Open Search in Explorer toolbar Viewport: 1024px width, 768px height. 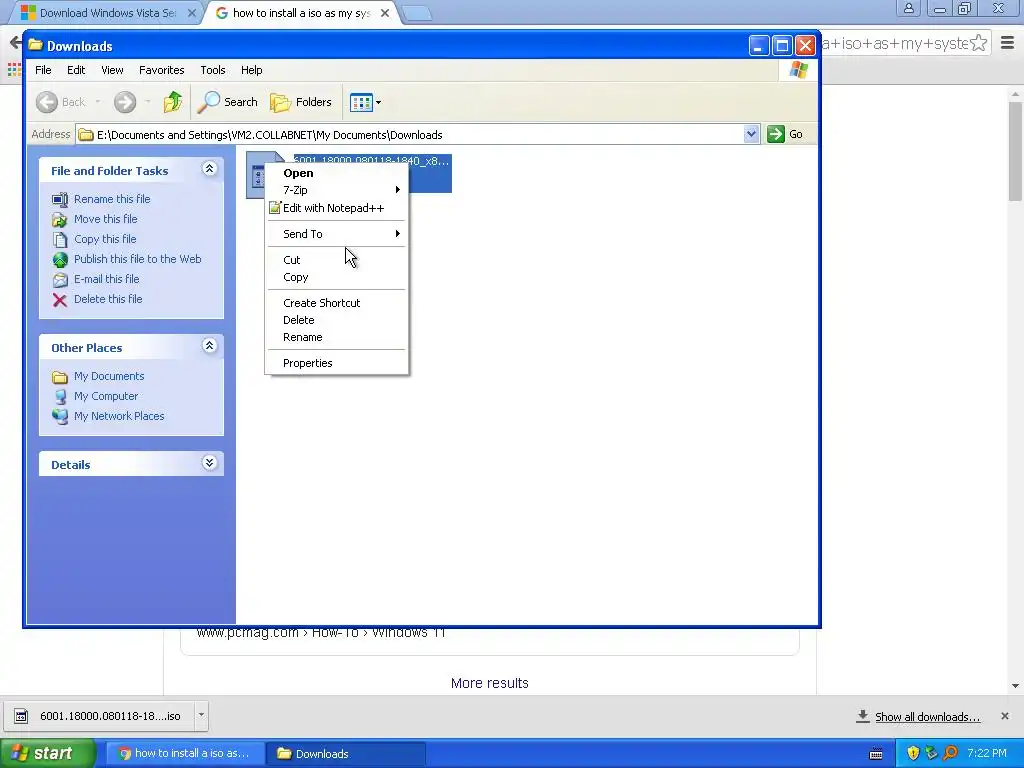227,102
